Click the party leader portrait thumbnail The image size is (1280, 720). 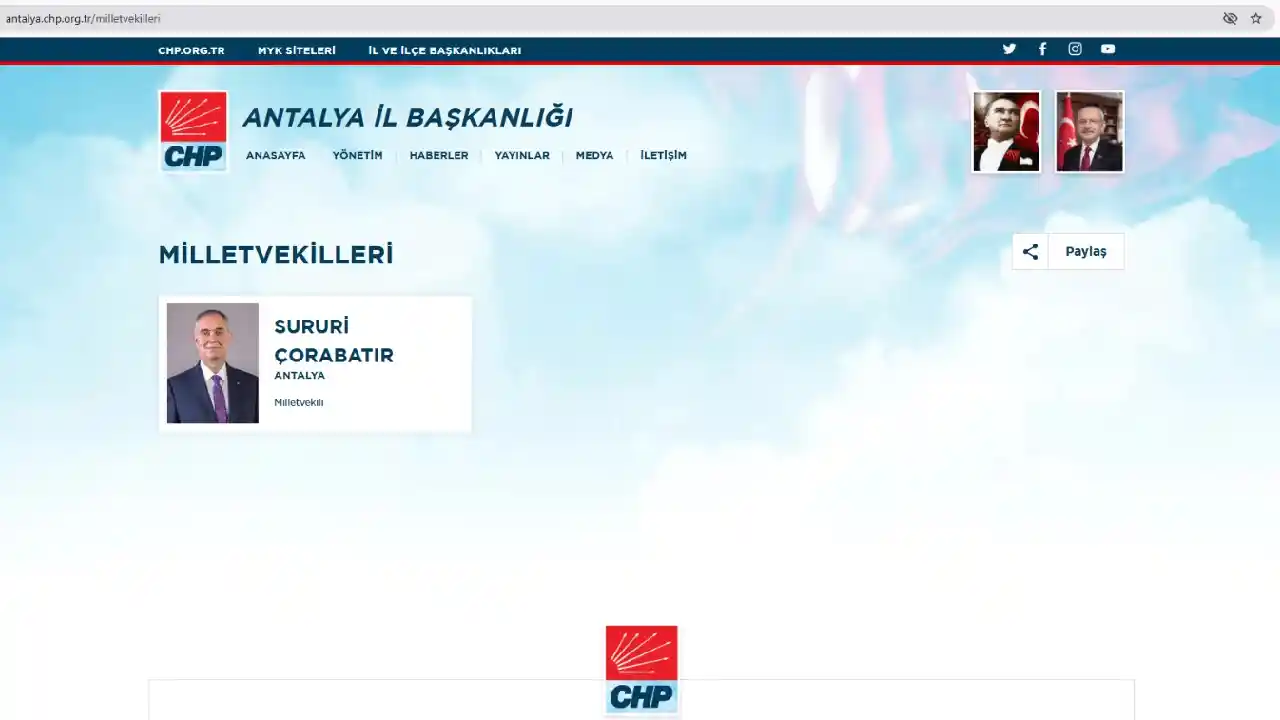pyautogui.click(x=1090, y=132)
